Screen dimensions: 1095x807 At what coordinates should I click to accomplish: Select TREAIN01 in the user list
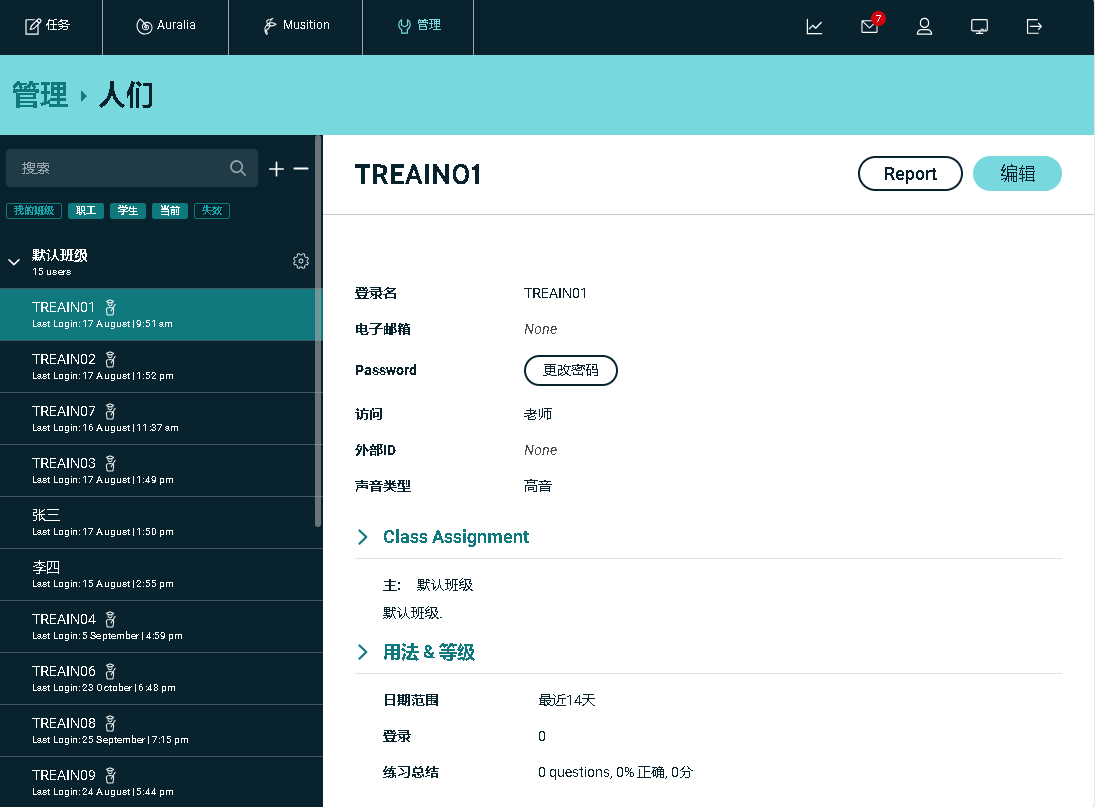[x=161, y=314]
